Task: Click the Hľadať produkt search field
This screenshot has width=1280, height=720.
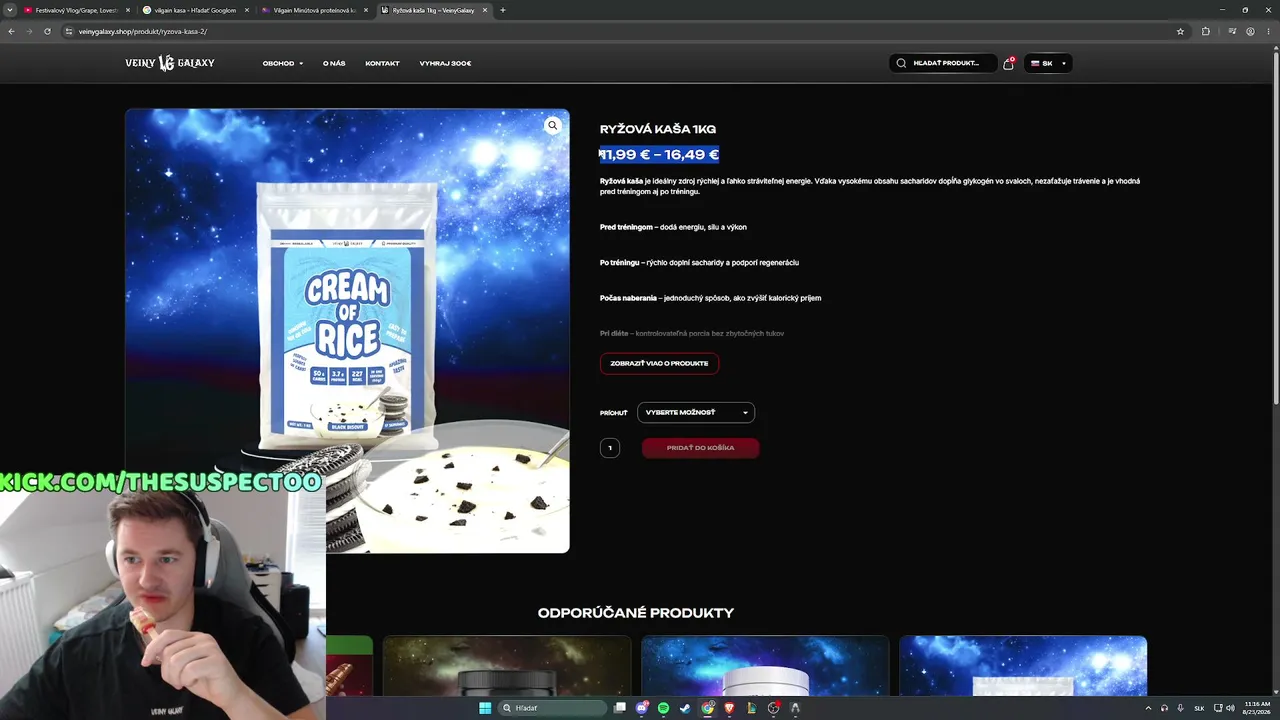Action: [x=943, y=63]
